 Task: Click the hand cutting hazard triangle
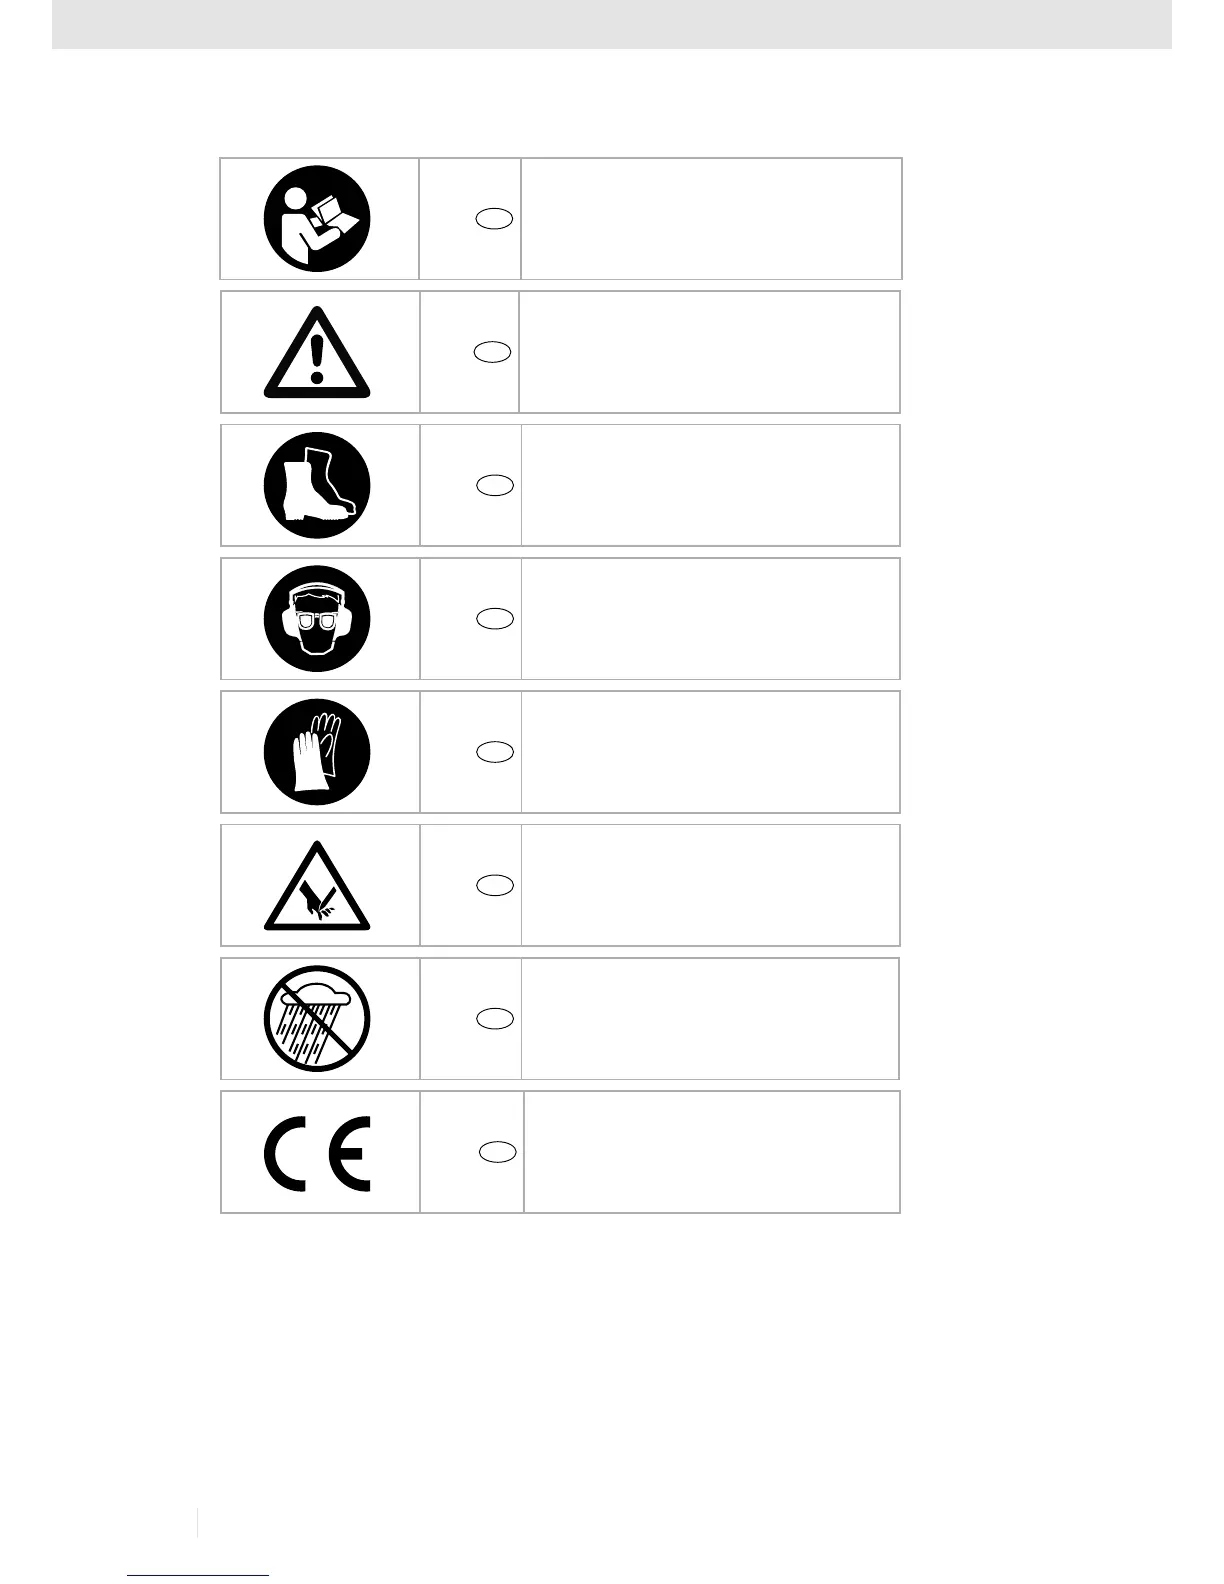tap(317, 886)
